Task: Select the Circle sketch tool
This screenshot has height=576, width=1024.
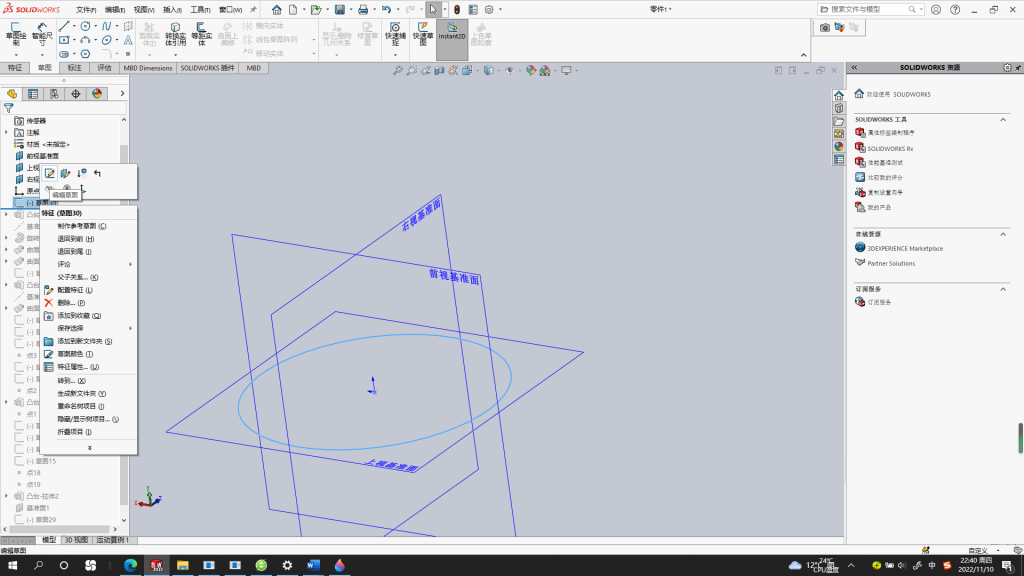Action: click(x=86, y=26)
